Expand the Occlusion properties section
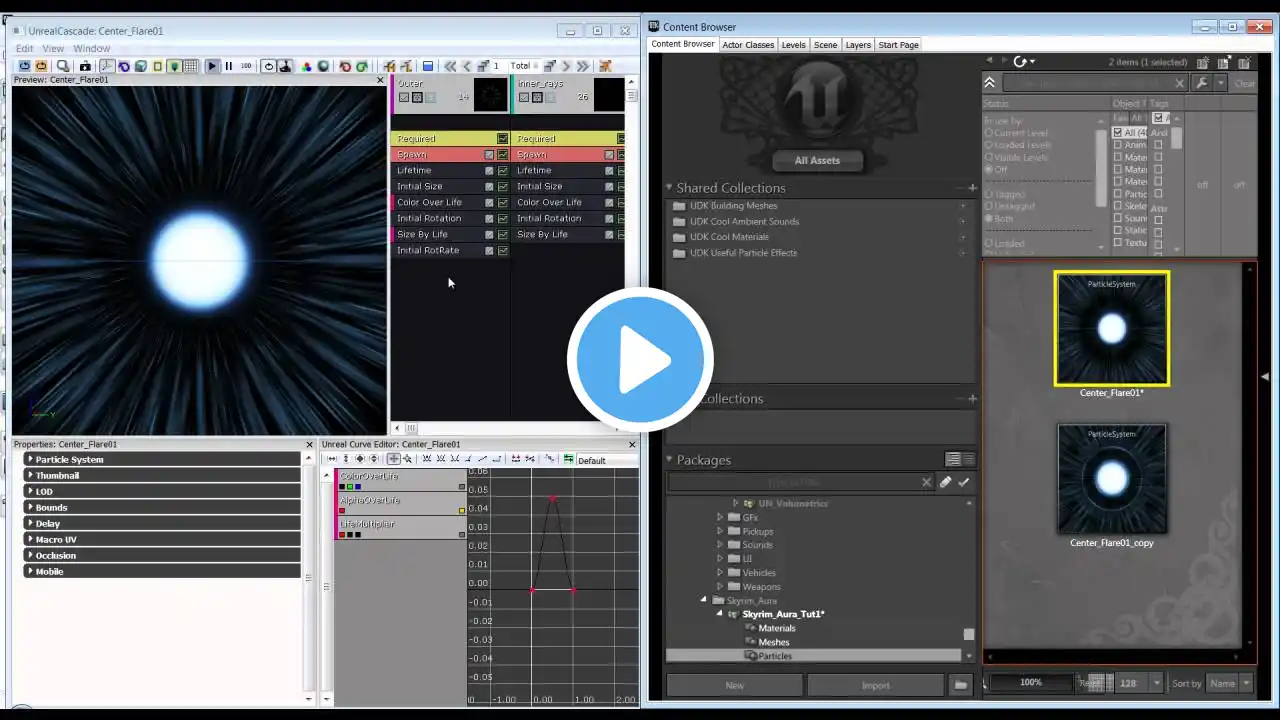 click(162, 555)
